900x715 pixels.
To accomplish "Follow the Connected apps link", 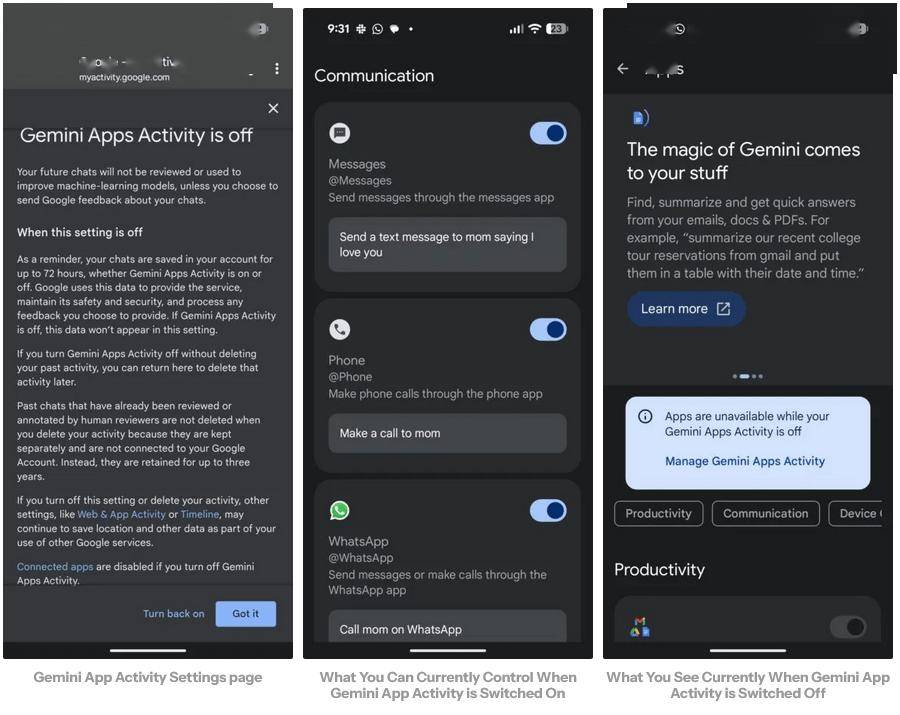I will coord(55,566).
